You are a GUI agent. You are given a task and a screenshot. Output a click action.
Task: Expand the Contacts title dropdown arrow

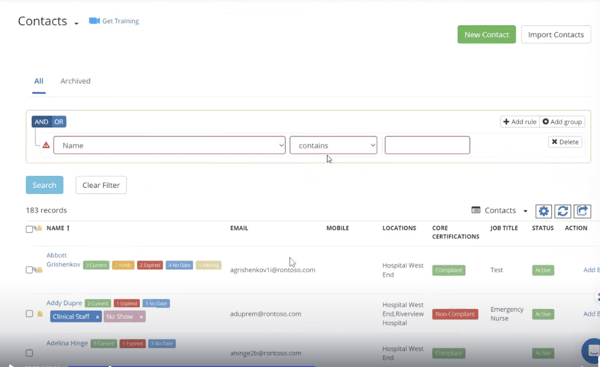[x=76, y=23]
